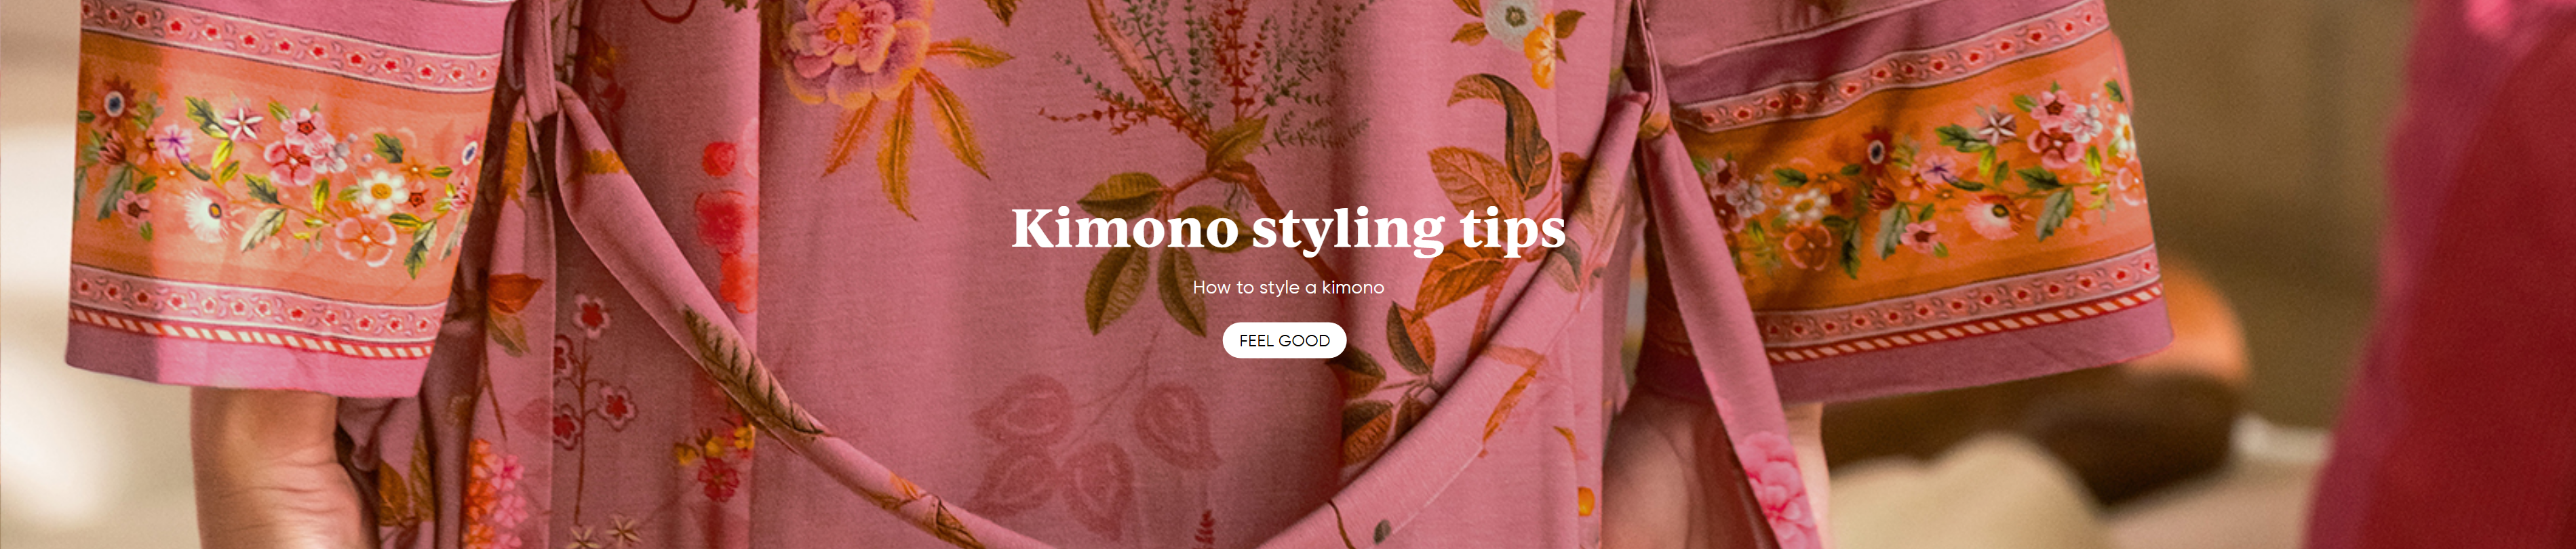
Task: Select the large pink flower at the kimono top
Action: coord(850,45)
